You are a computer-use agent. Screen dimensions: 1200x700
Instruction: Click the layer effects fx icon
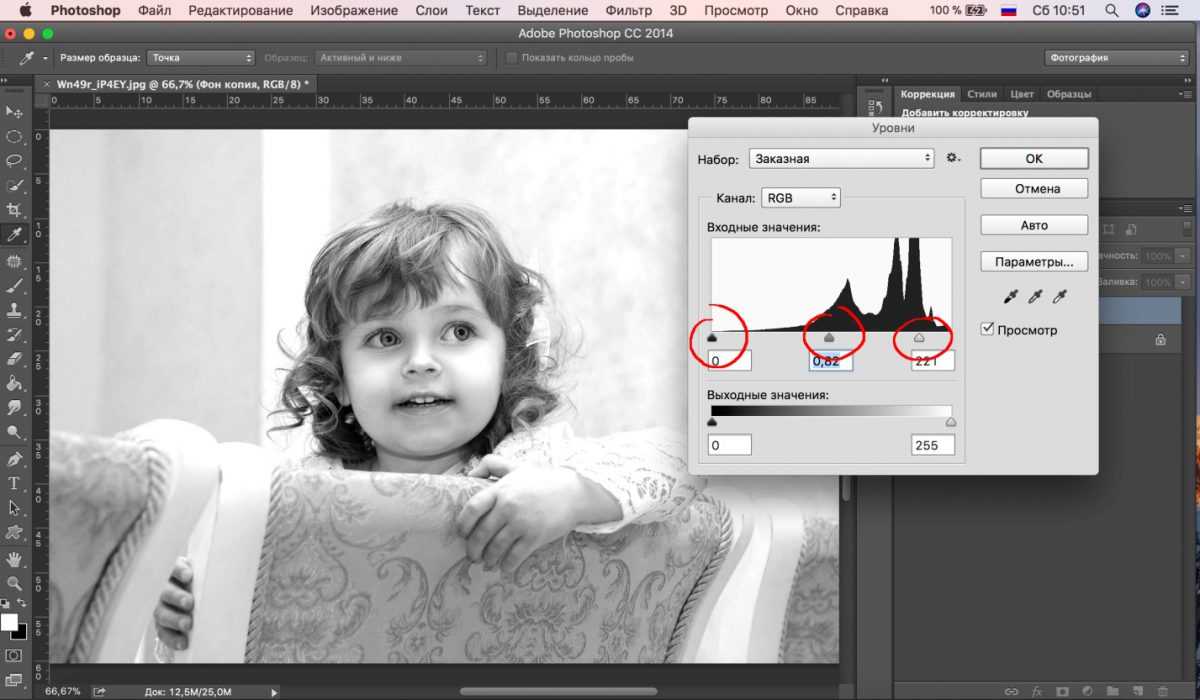[1037, 691]
